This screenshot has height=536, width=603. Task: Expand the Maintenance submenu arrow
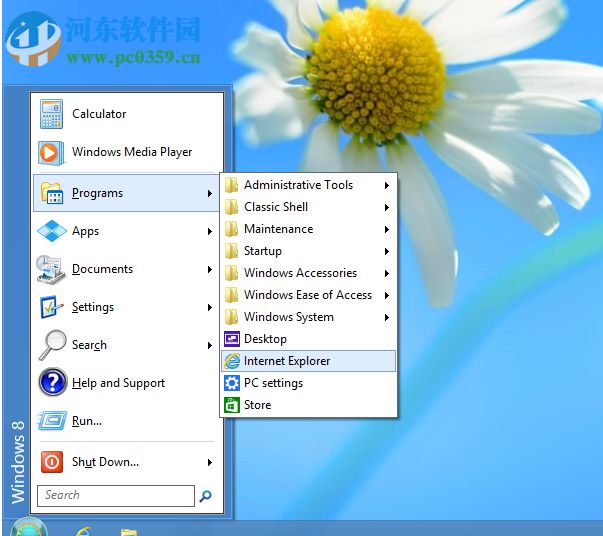(x=387, y=229)
